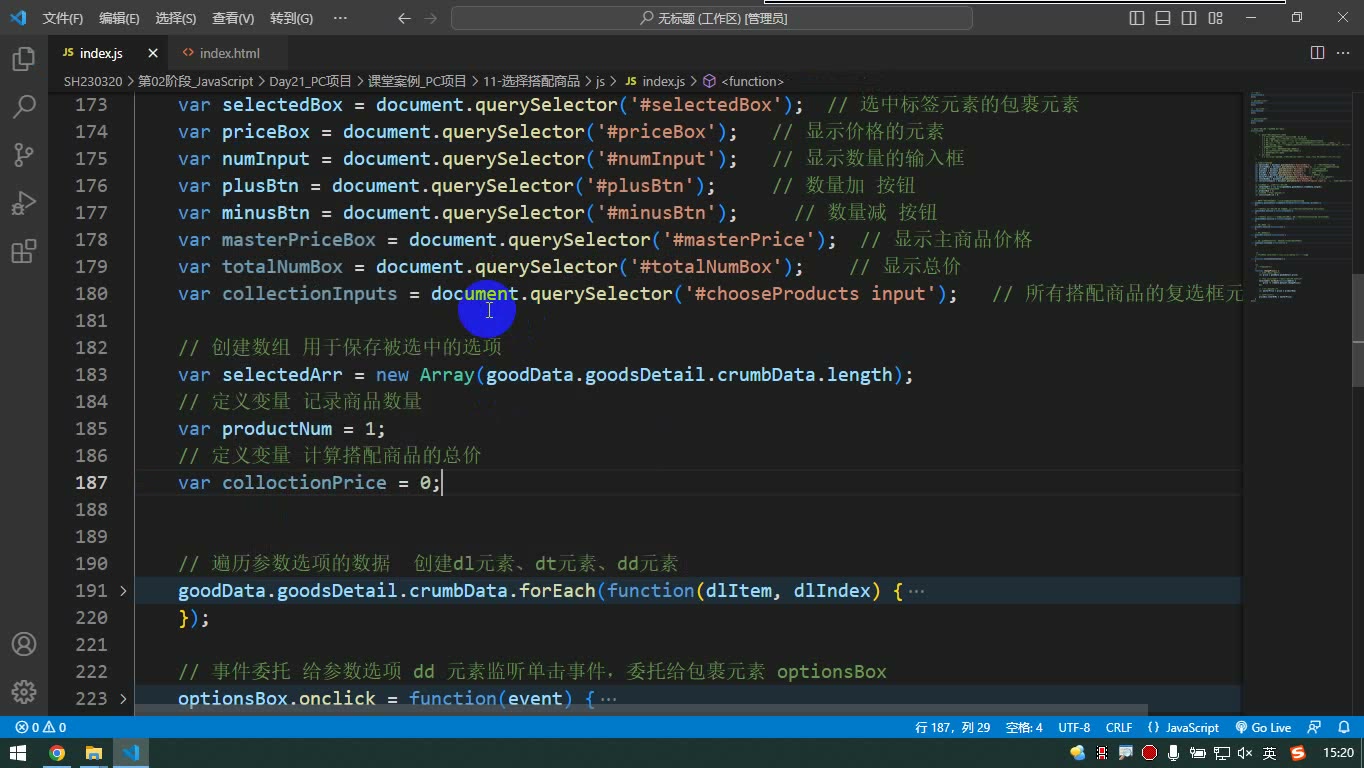The width and height of the screenshot is (1364, 768).
Task: Click the 行 187, 列 29 cursor position
Action: point(952,728)
